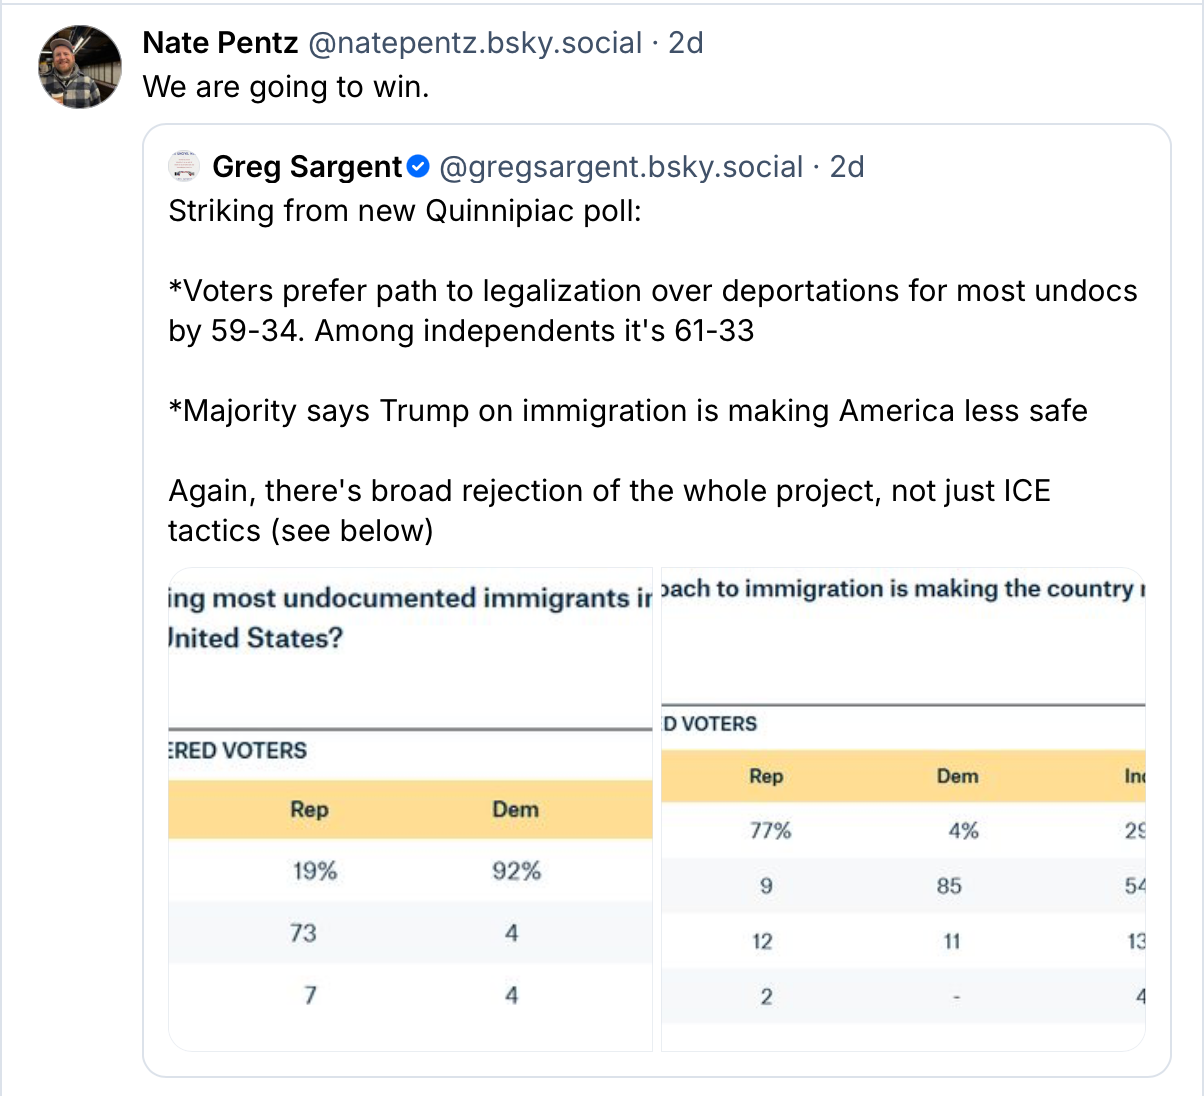Click the 2d timestamp on the quoted post
Image resolution: width=1204 pixels, height=1096 pixels.
847,166
